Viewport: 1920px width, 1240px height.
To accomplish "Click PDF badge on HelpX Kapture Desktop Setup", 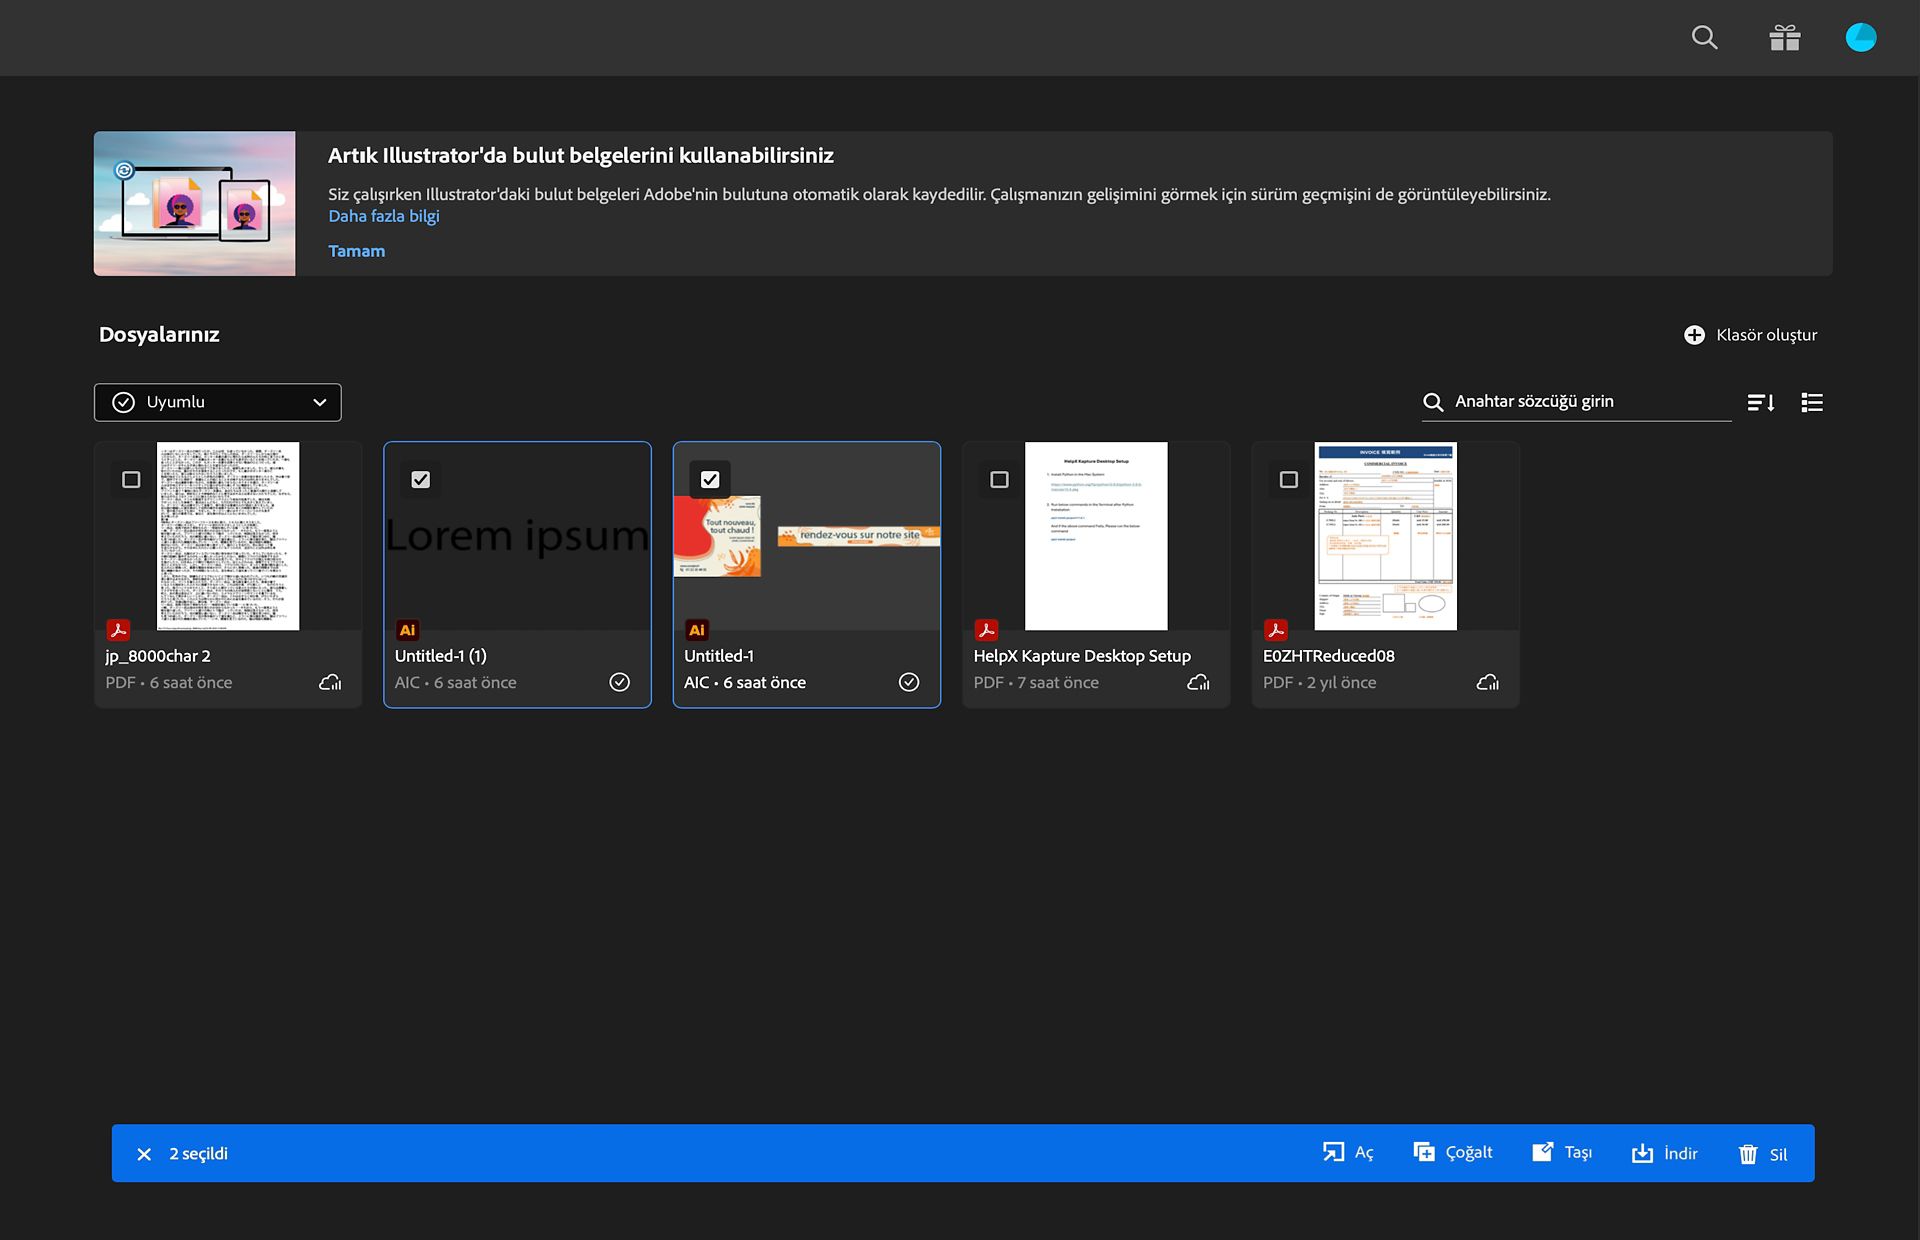I will 986,630.
